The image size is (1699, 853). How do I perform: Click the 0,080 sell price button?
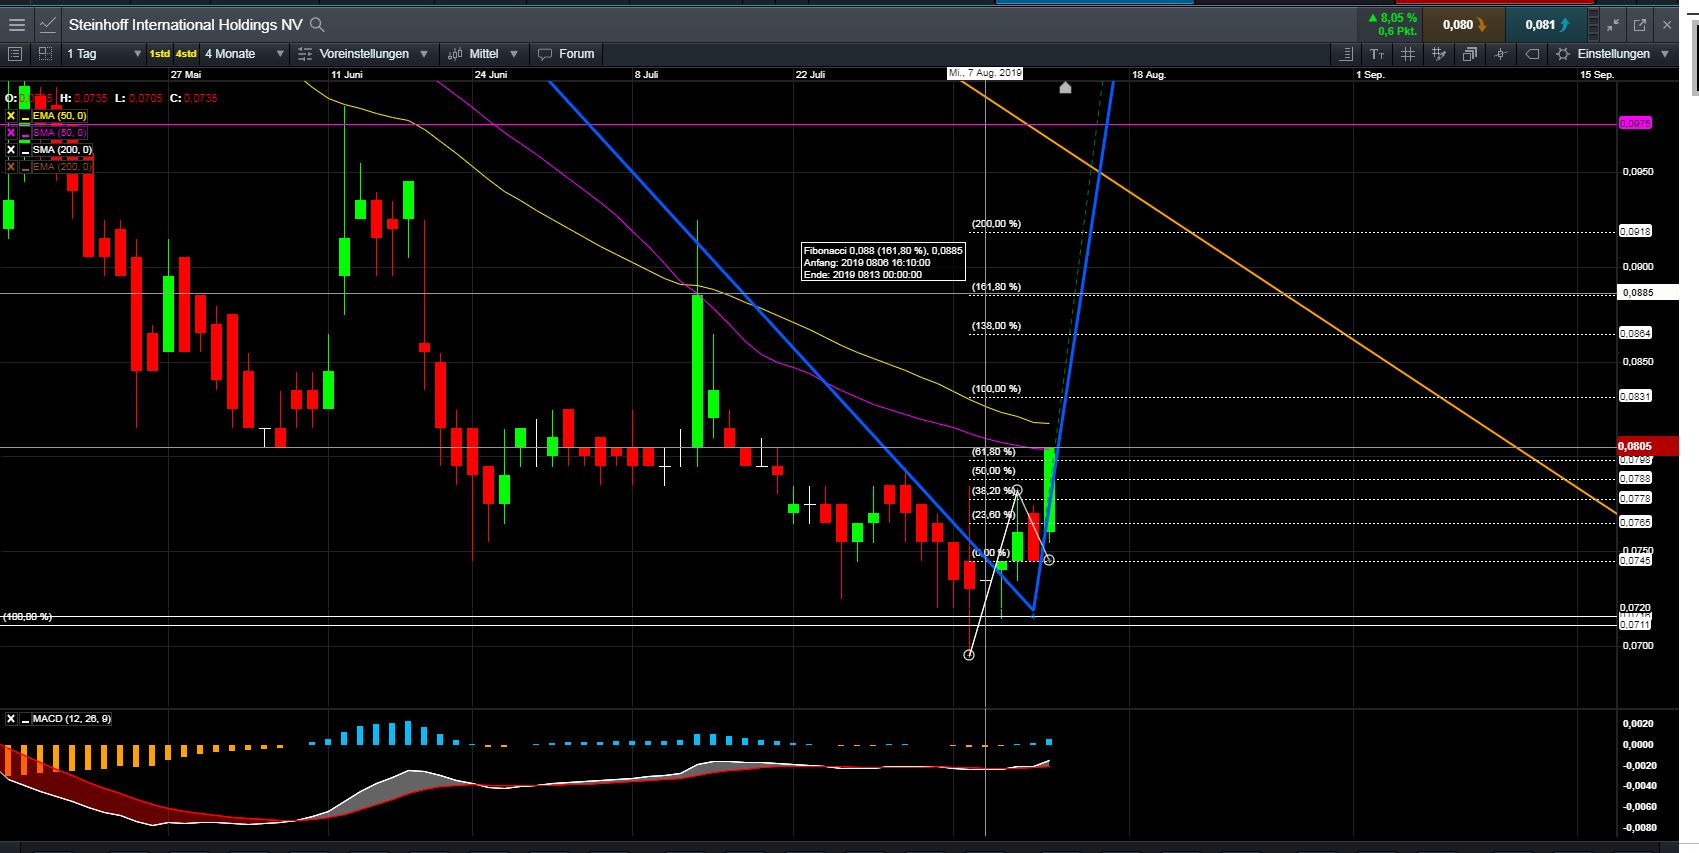tap(1463, 24)
